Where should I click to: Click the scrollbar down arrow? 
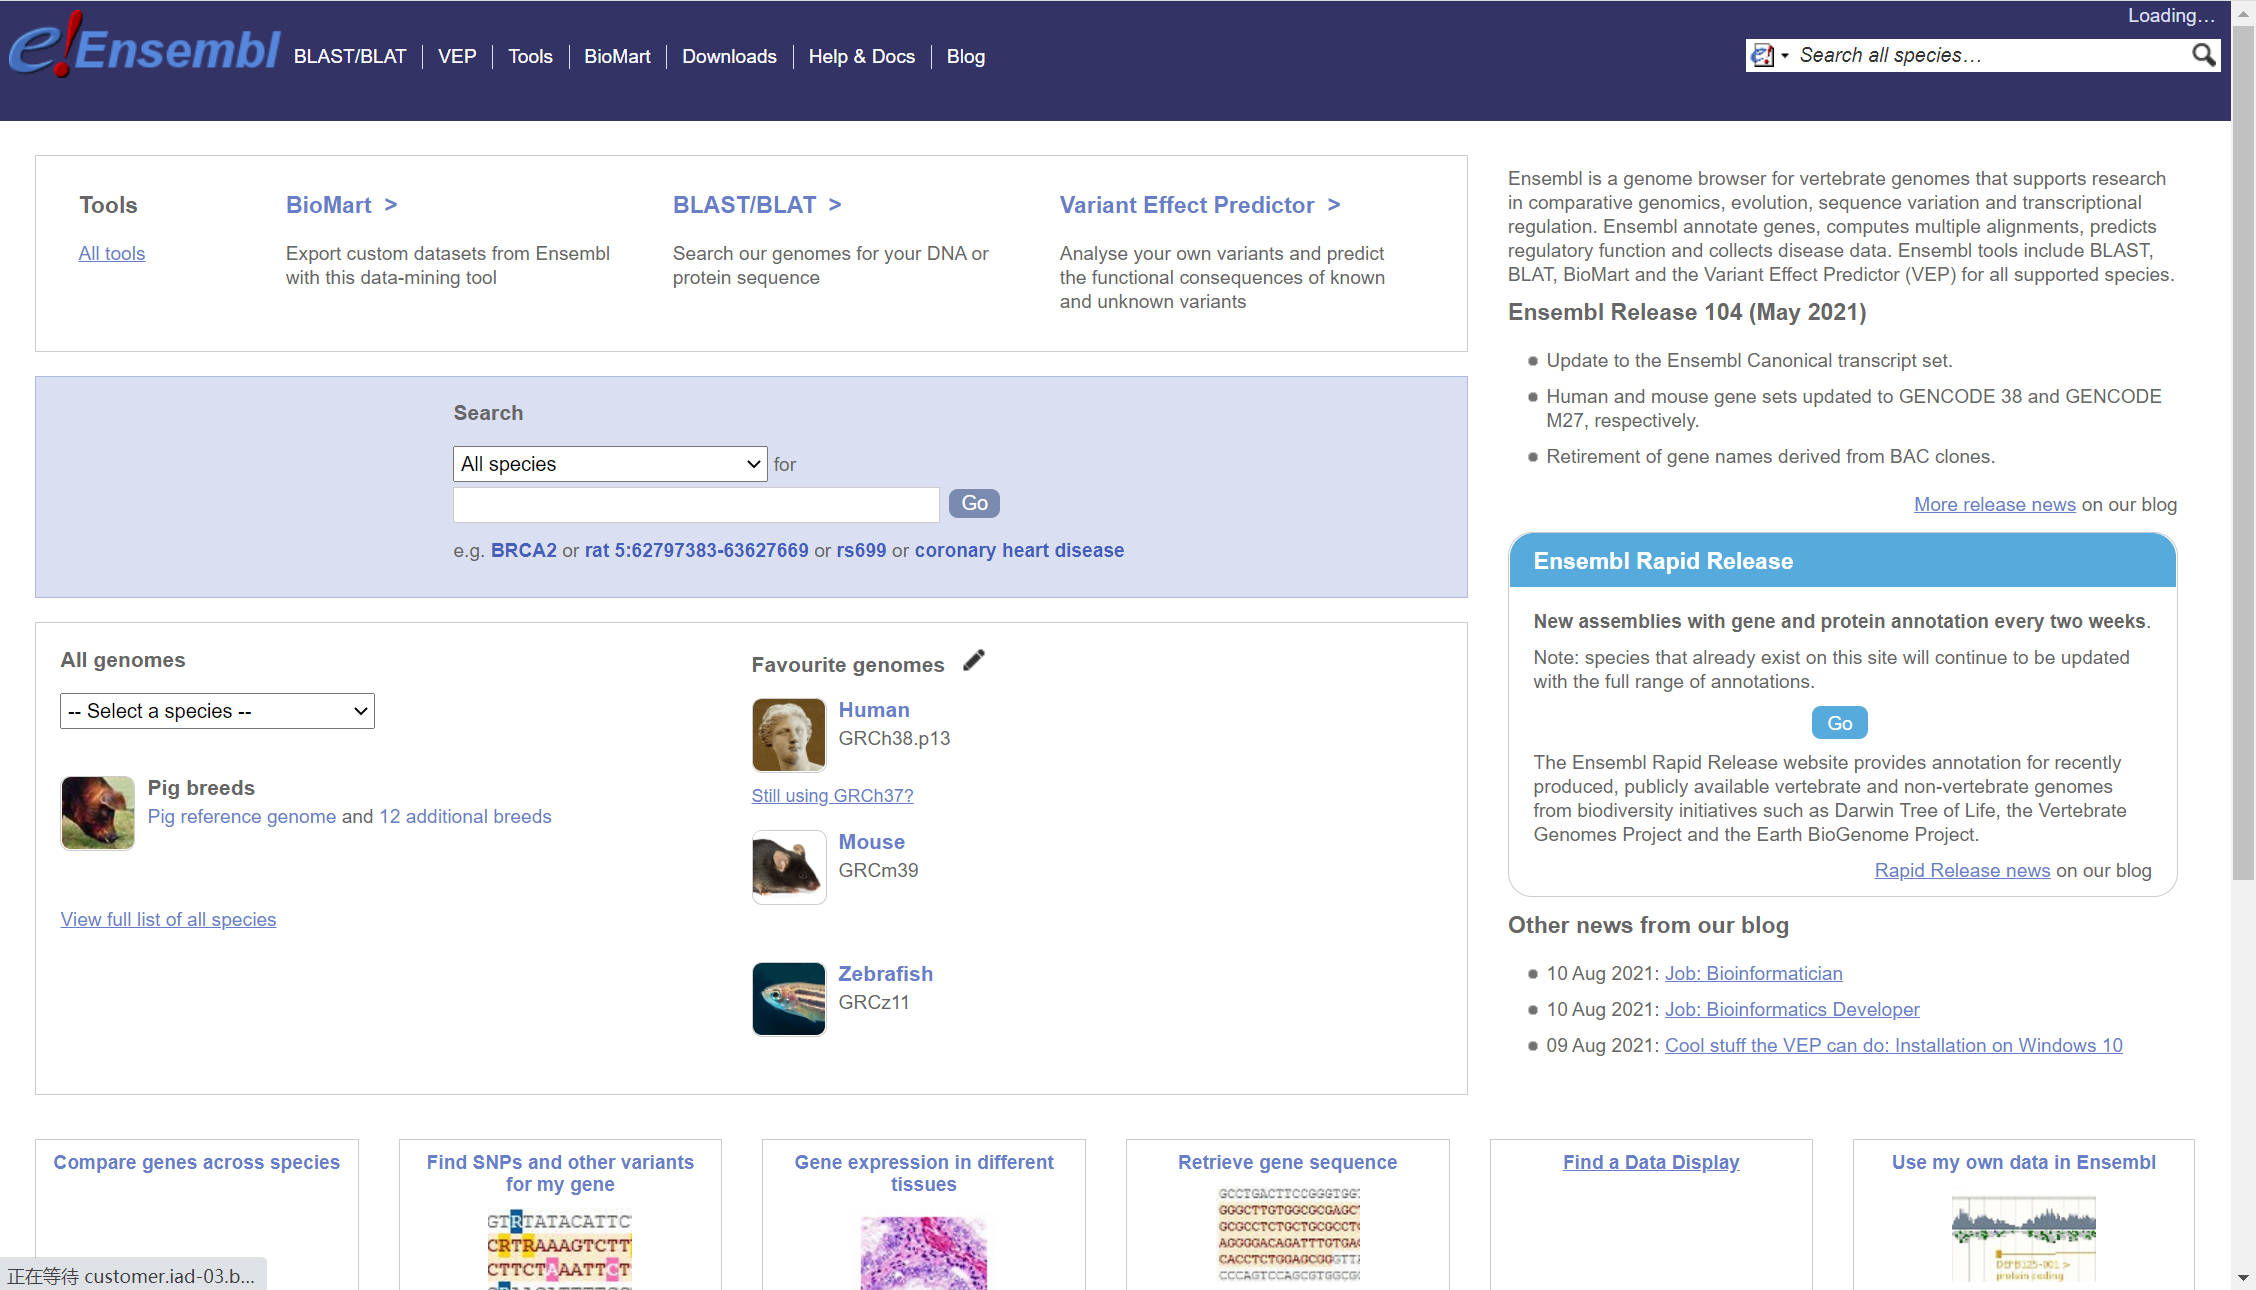point(2243,1278)
